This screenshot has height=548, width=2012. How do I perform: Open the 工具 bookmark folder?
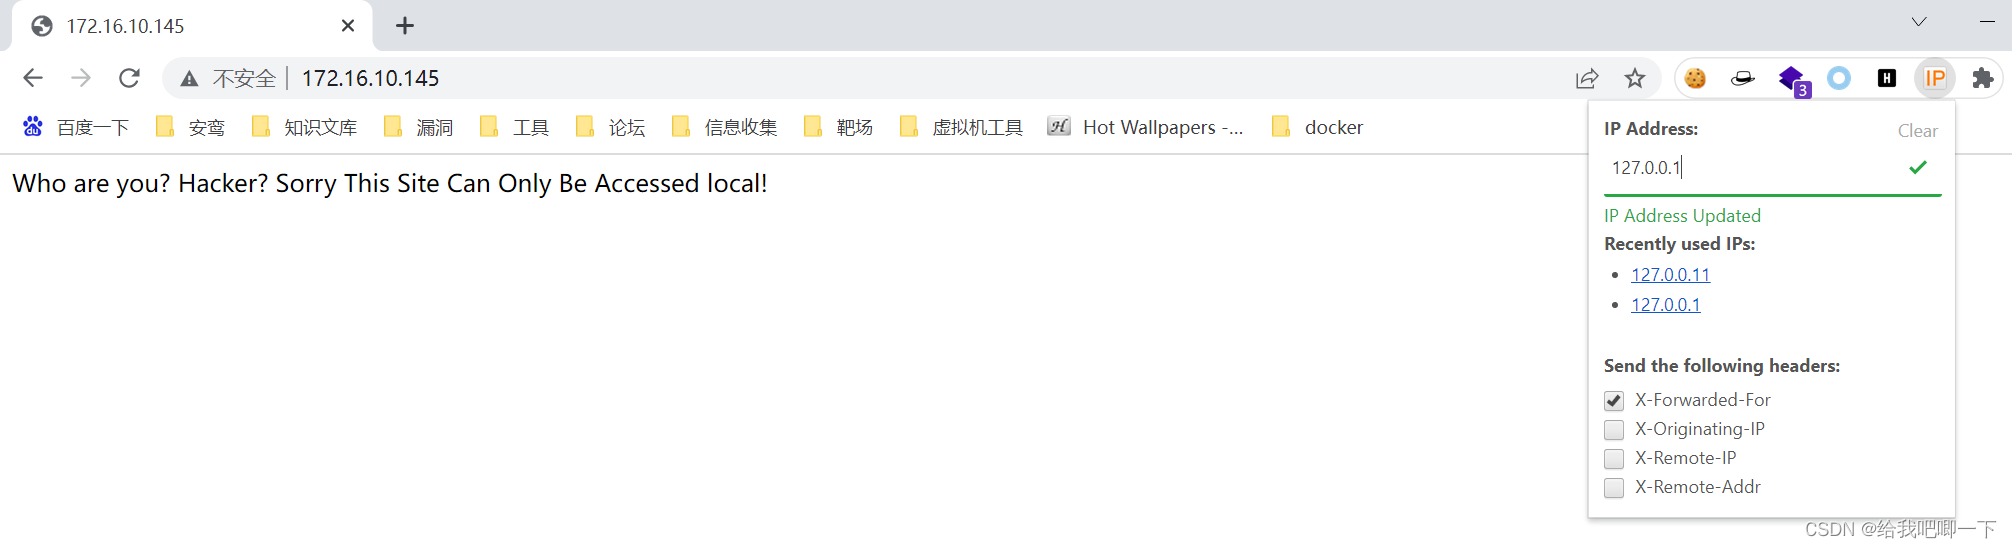tap(514, 127)
